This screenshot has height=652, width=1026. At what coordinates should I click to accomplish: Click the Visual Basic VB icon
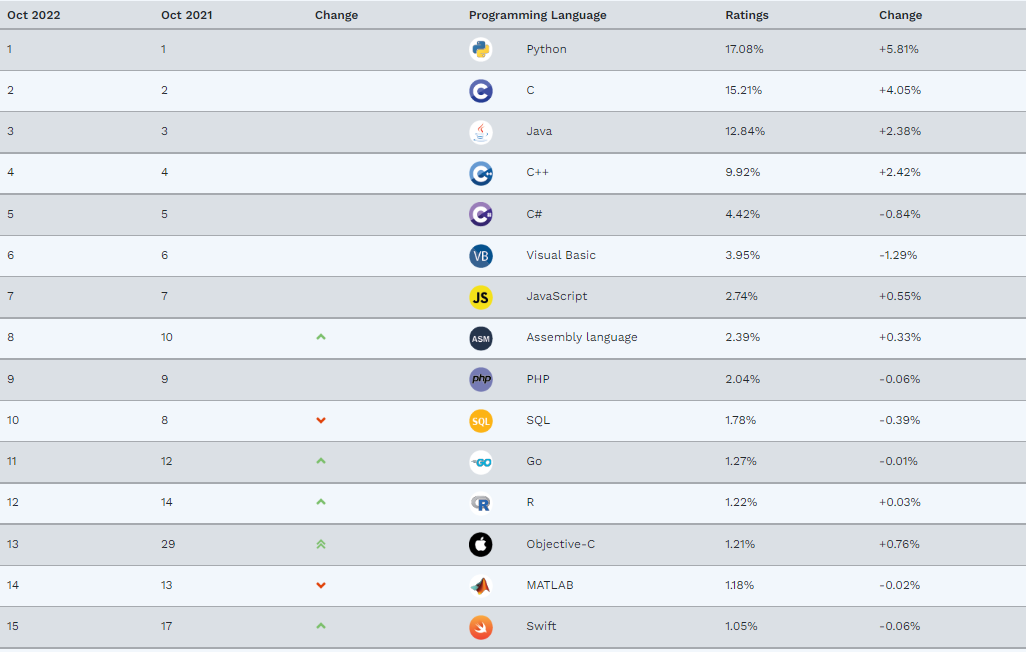click(481, 255)
